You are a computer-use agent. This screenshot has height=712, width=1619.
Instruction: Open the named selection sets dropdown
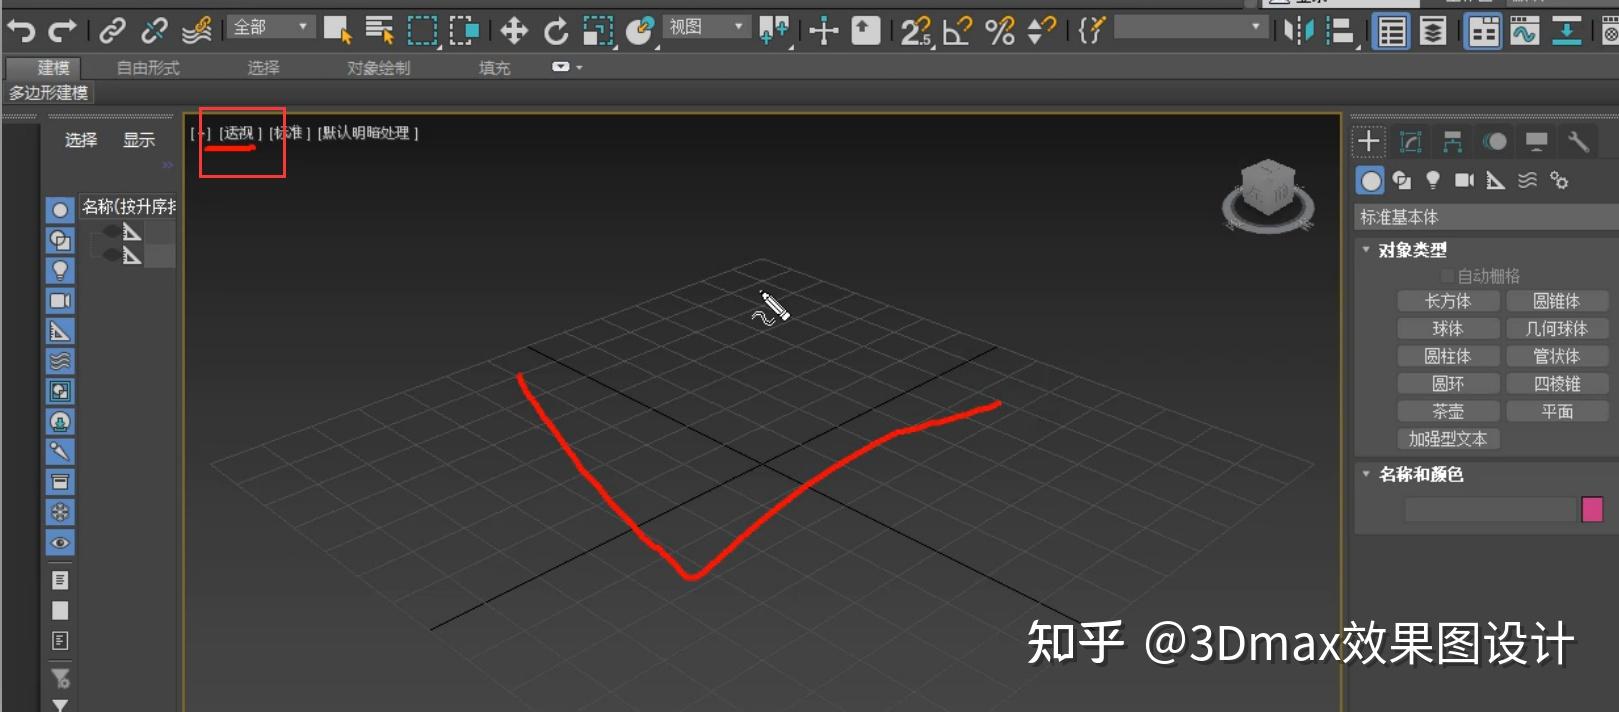click(1191, 27)
